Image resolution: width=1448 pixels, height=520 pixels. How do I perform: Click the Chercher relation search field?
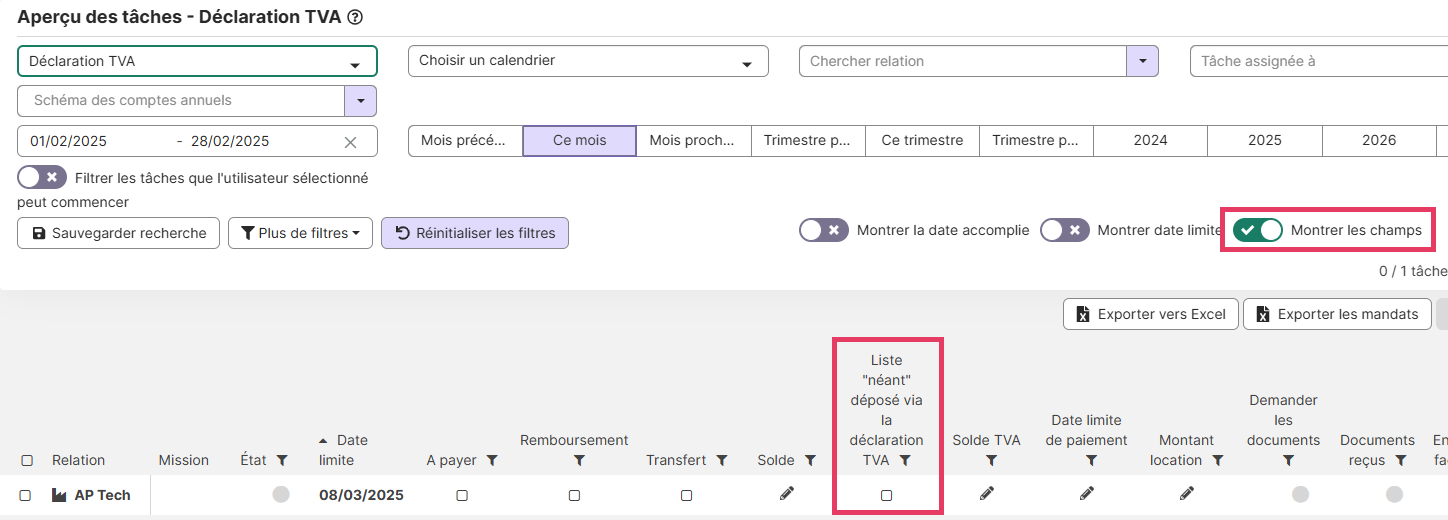coord(962,61)
